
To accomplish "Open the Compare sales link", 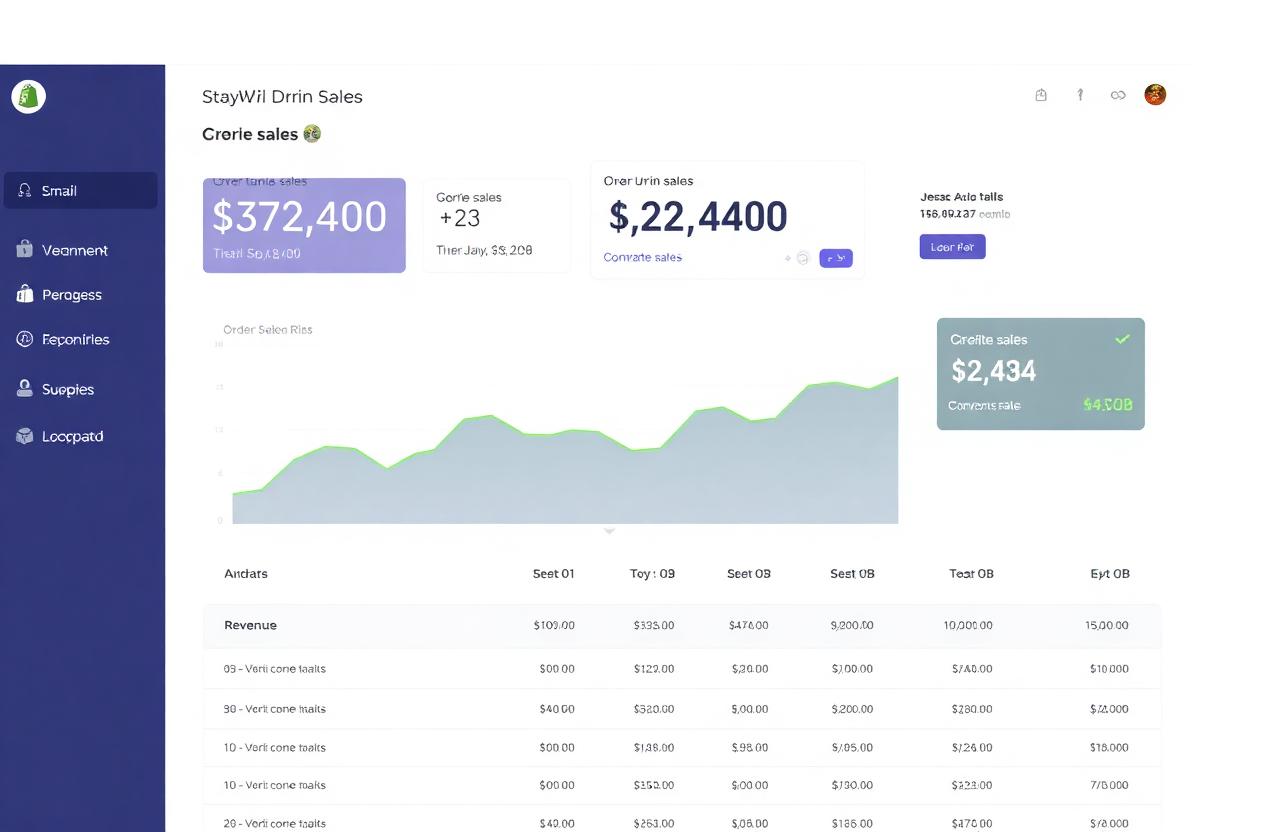I will click(641, 257).
